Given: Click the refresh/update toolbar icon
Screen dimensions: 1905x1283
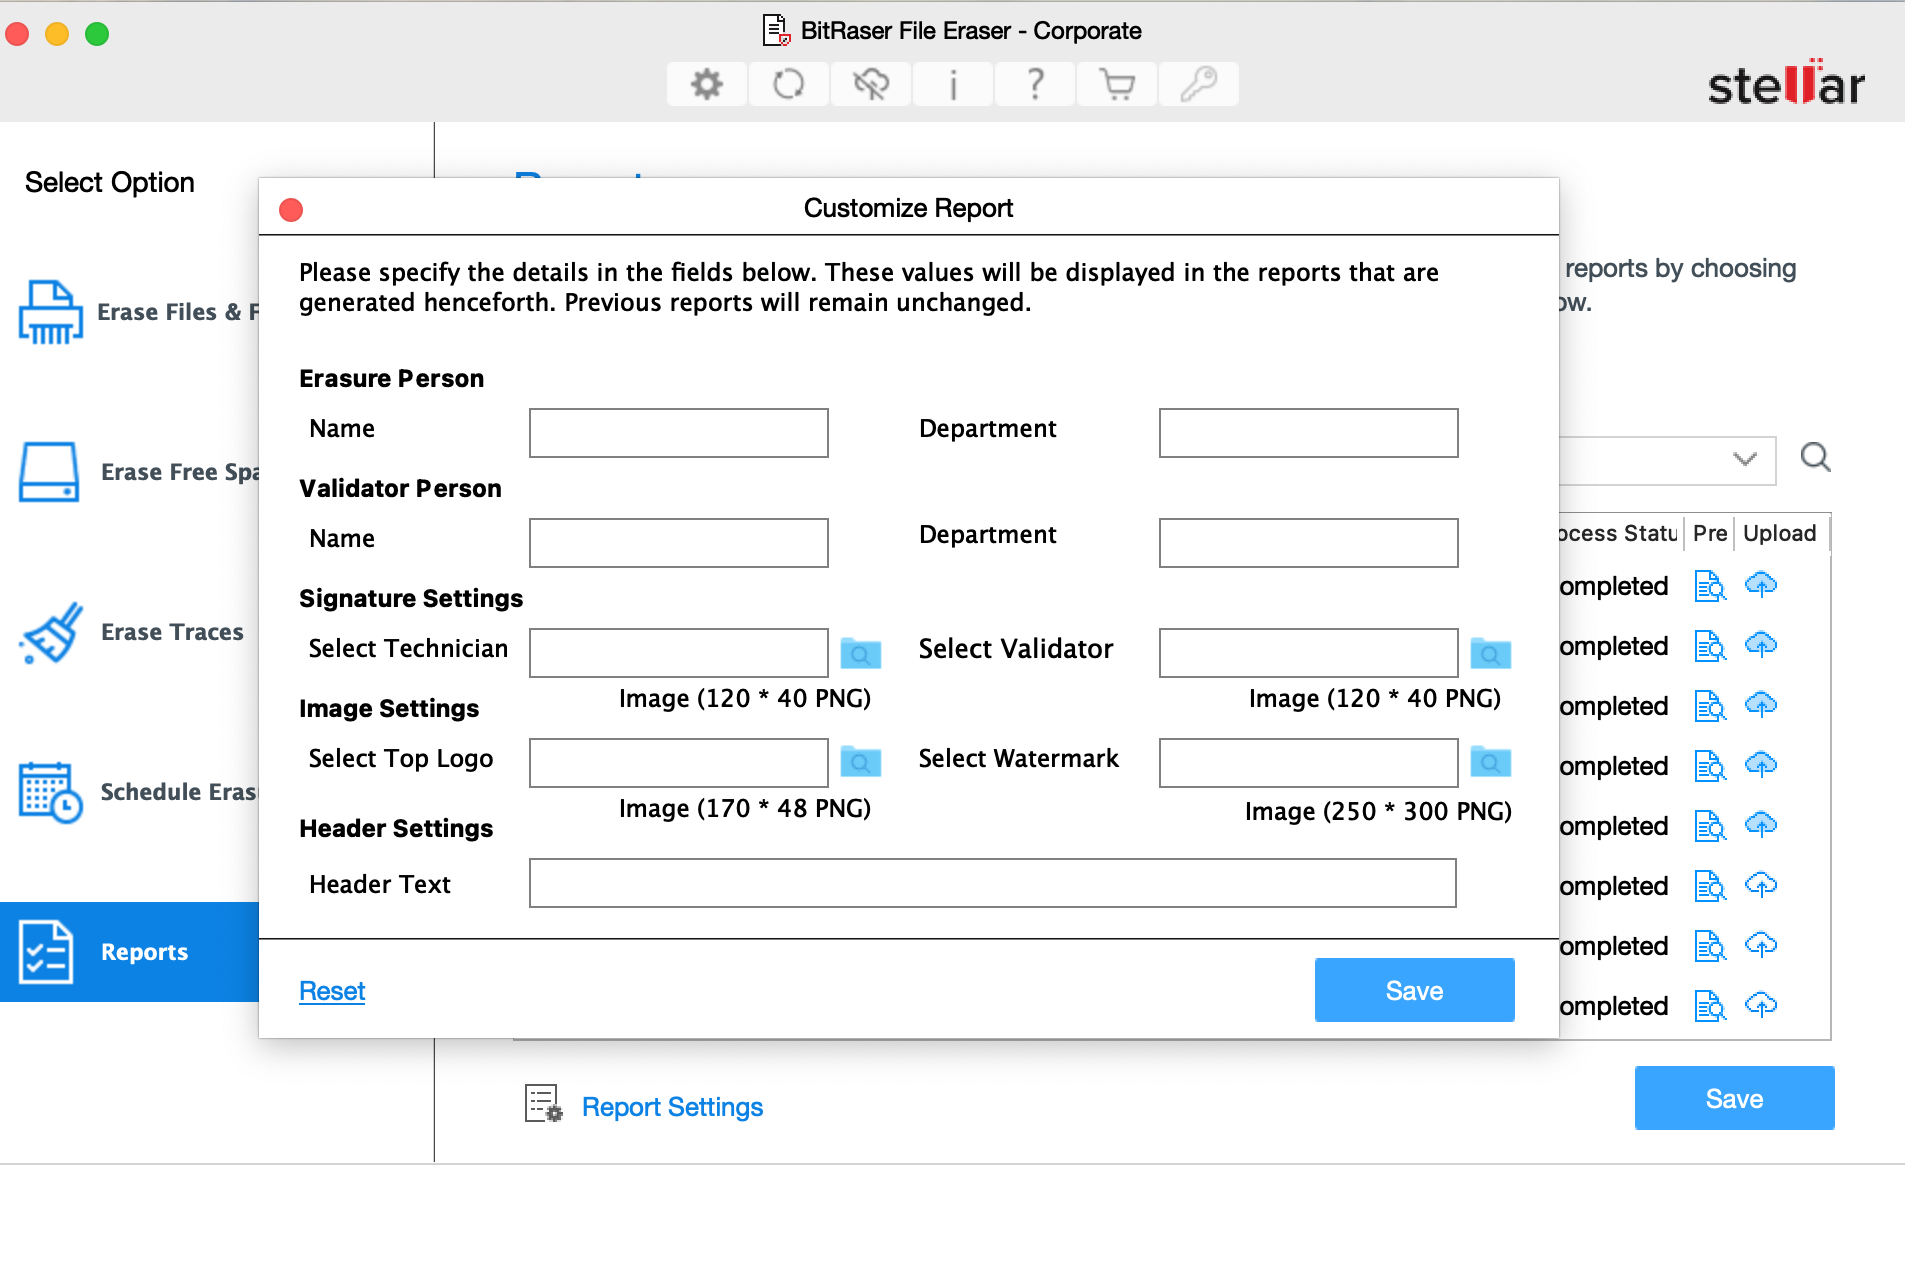Looking at the screenshot, I should (789, 85).
